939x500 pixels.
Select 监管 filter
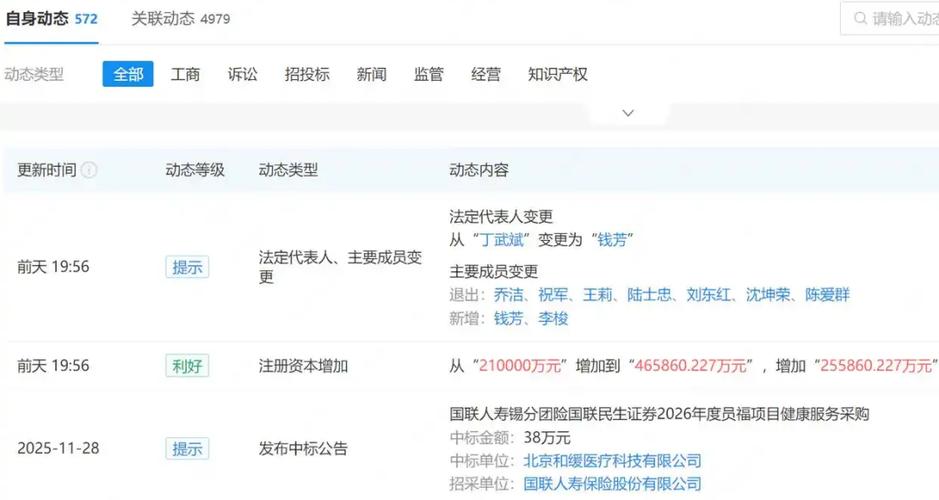429,74
